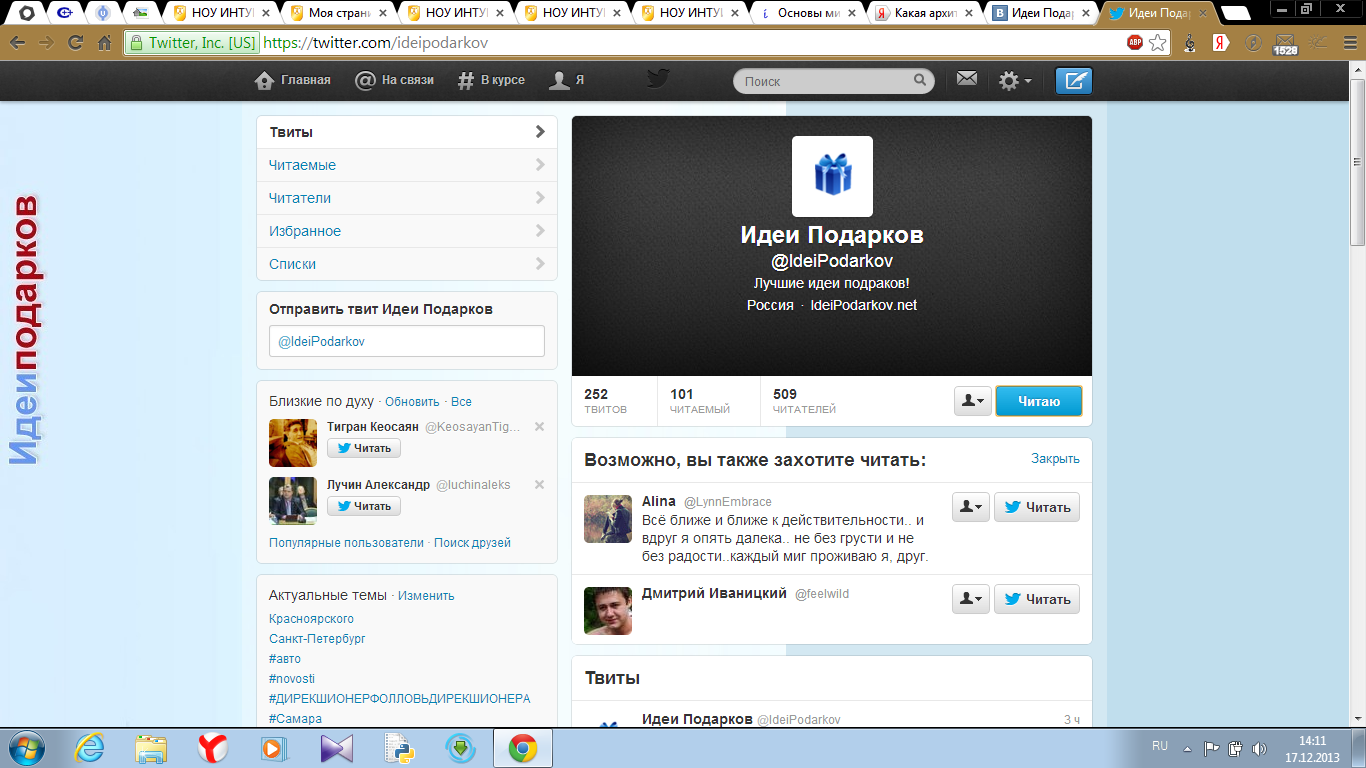Open the Python taskbar icon

[398, 748]
